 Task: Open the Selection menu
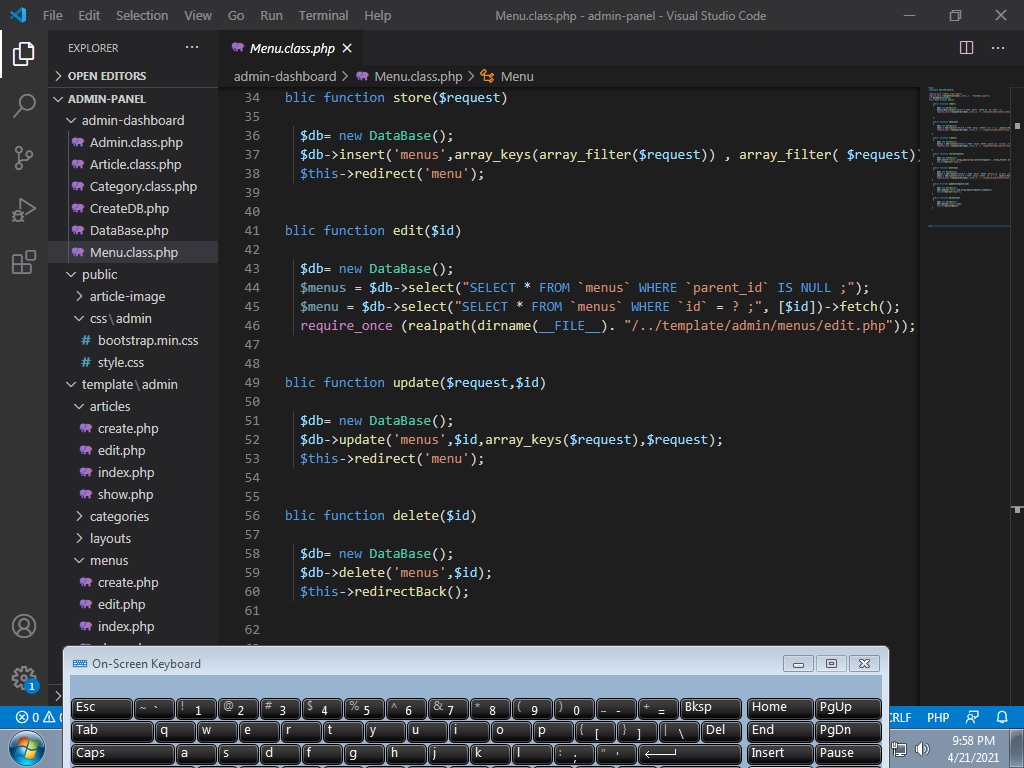click(142, 15)
